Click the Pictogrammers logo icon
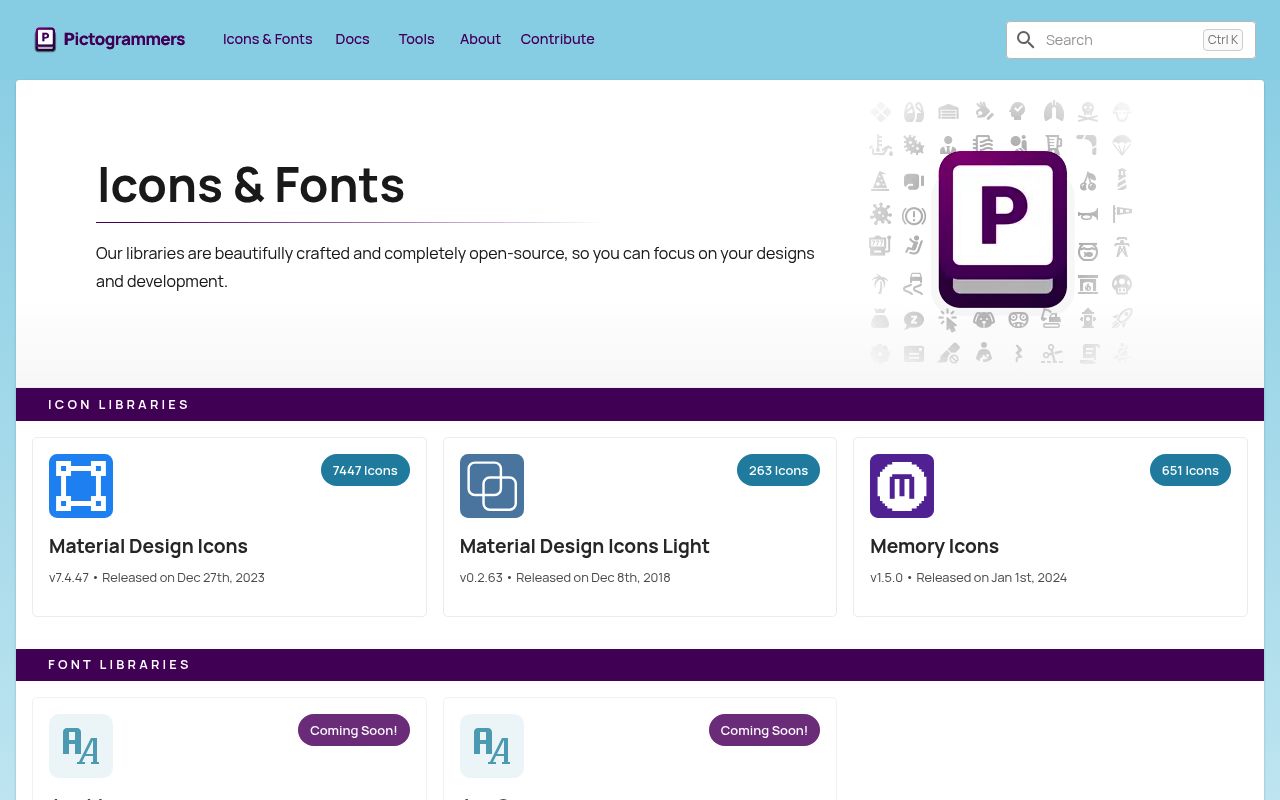 pyautogui.click(x=45, y=39)
